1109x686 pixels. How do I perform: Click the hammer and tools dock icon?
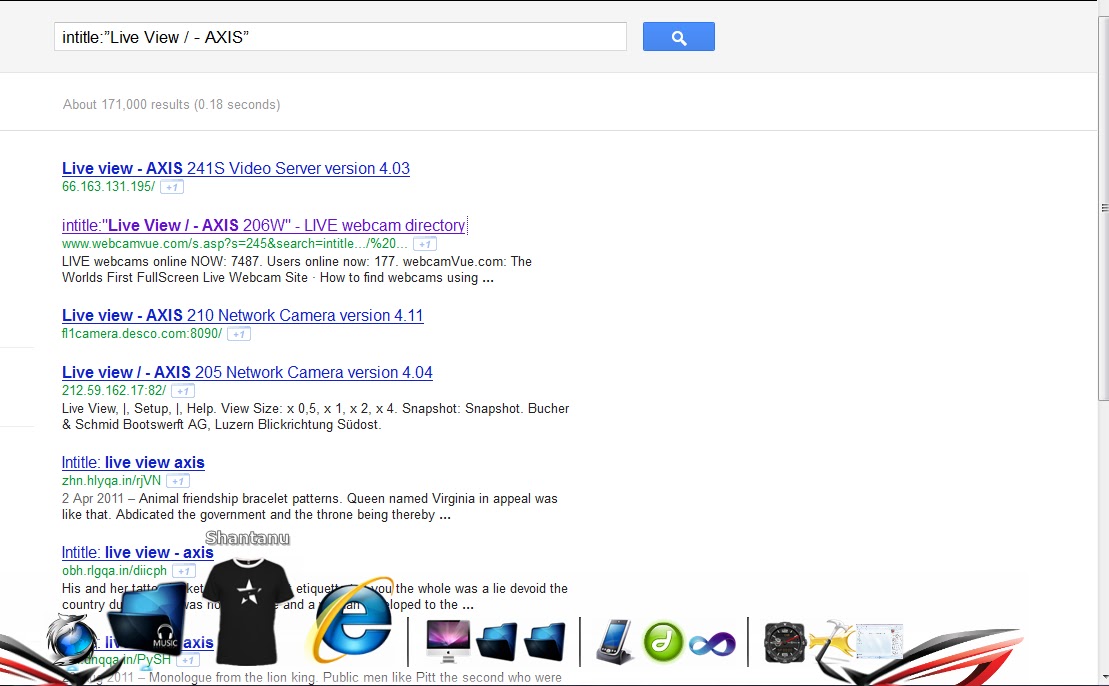pyautogui.click(x=832, y=642)
